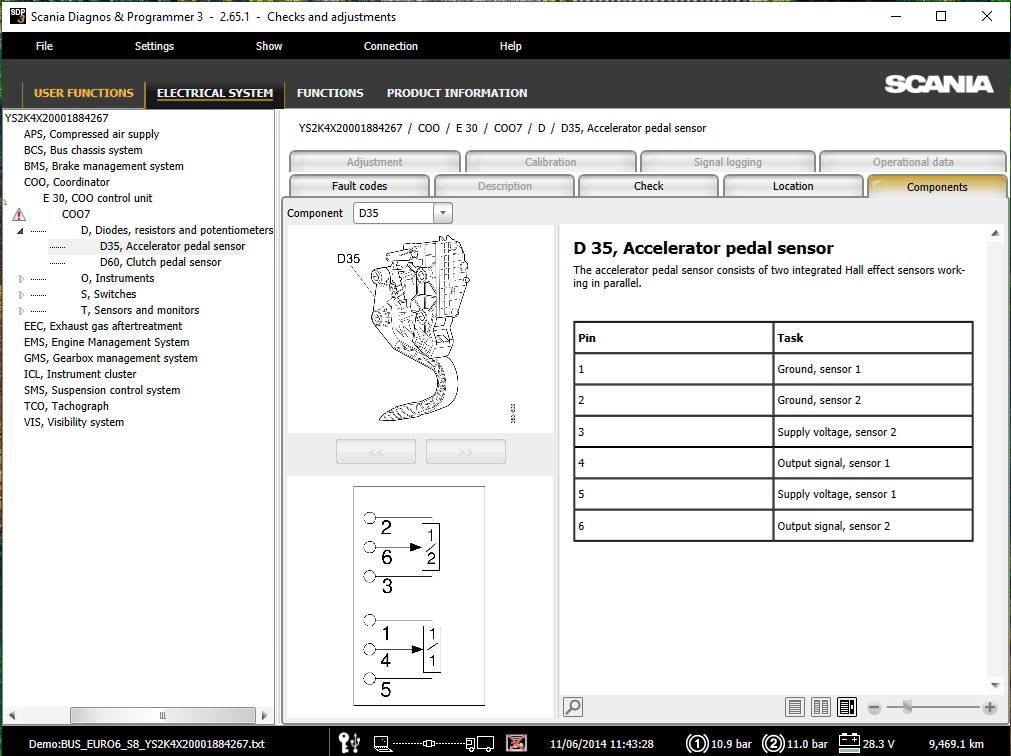Click the tree scrollbar left arrow
This screenshot has height=756, width=1011.
click(12, 715)
